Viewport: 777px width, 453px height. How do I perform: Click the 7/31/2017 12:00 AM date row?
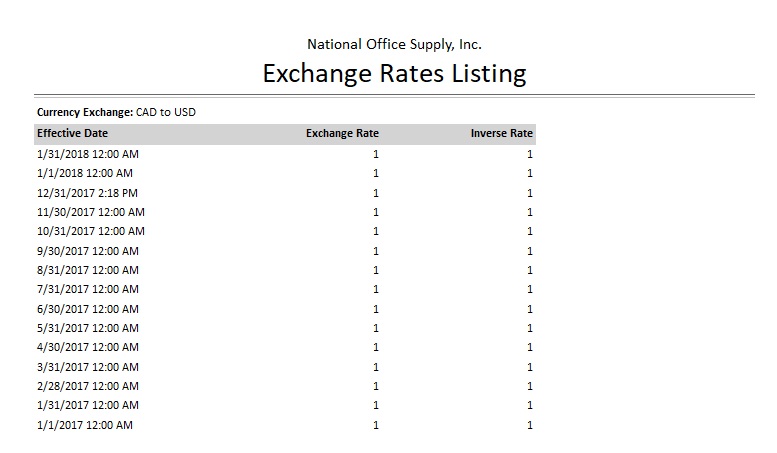87,289
